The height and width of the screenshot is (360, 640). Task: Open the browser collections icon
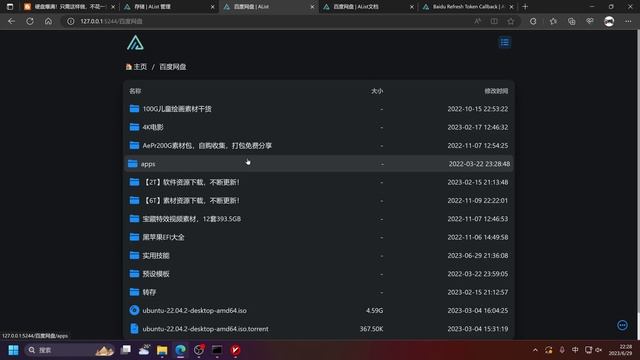click(x=571, y=21)
